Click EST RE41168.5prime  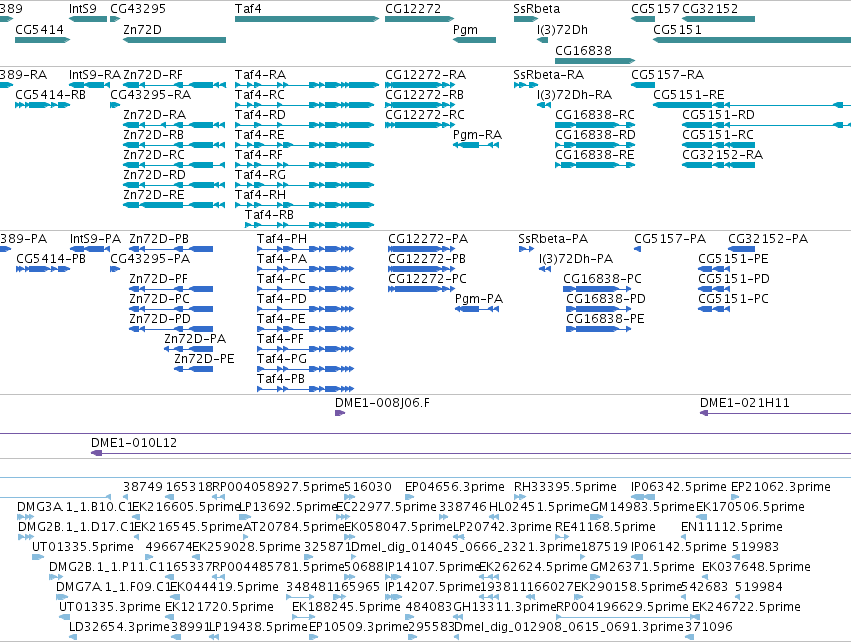[605, 527]
